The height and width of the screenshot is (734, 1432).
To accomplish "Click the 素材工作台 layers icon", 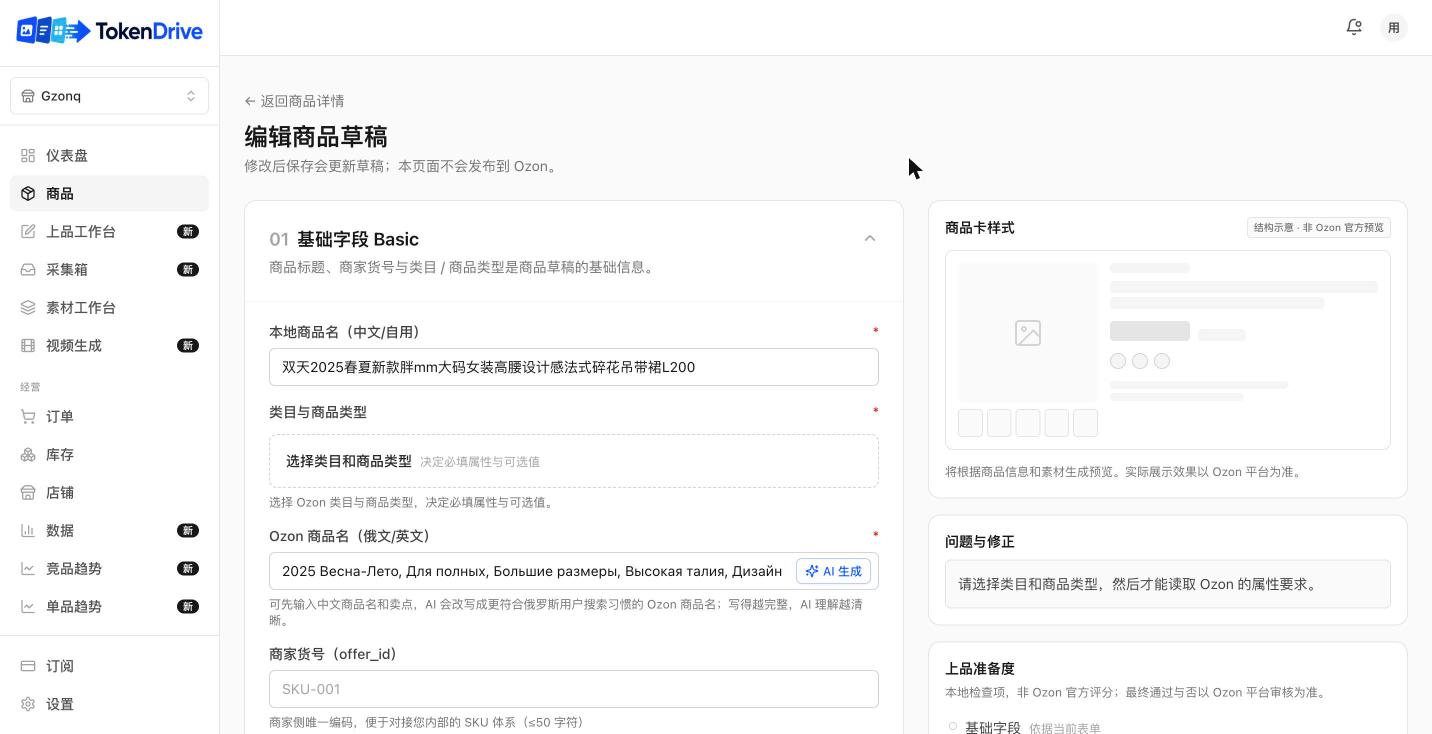I will click(28, 307).
